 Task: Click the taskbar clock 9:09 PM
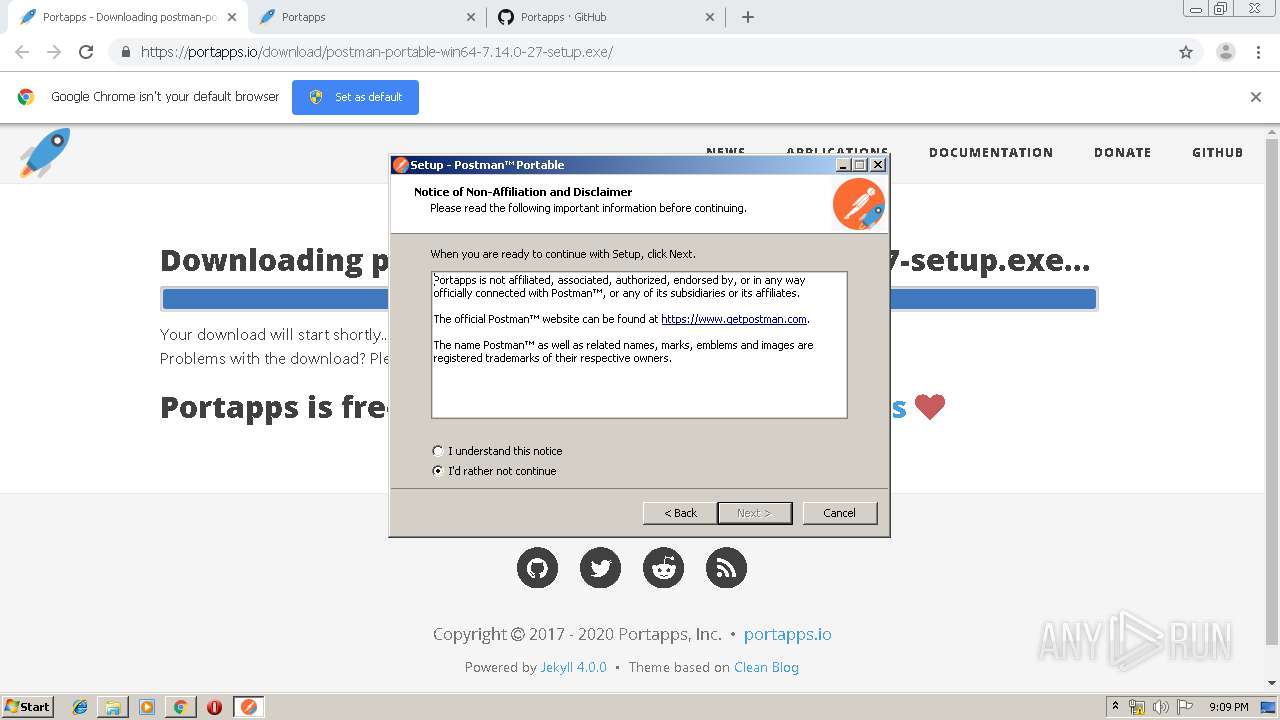pos(1229,707)
